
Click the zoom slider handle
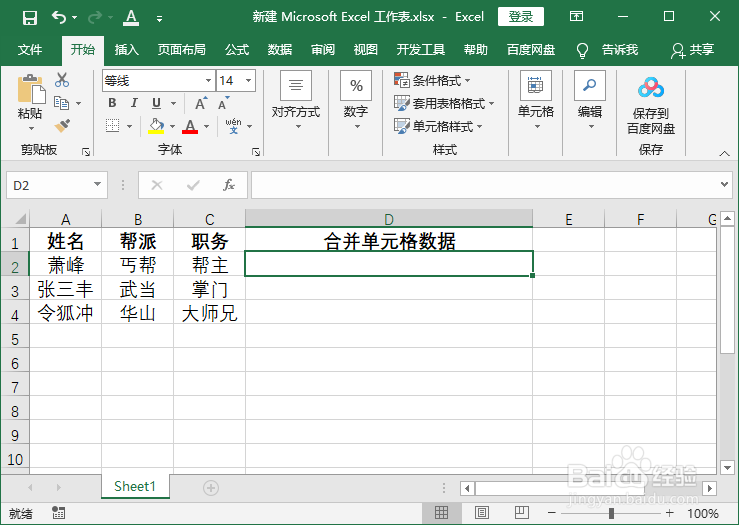pyautogui.click(x=611, y=513)
